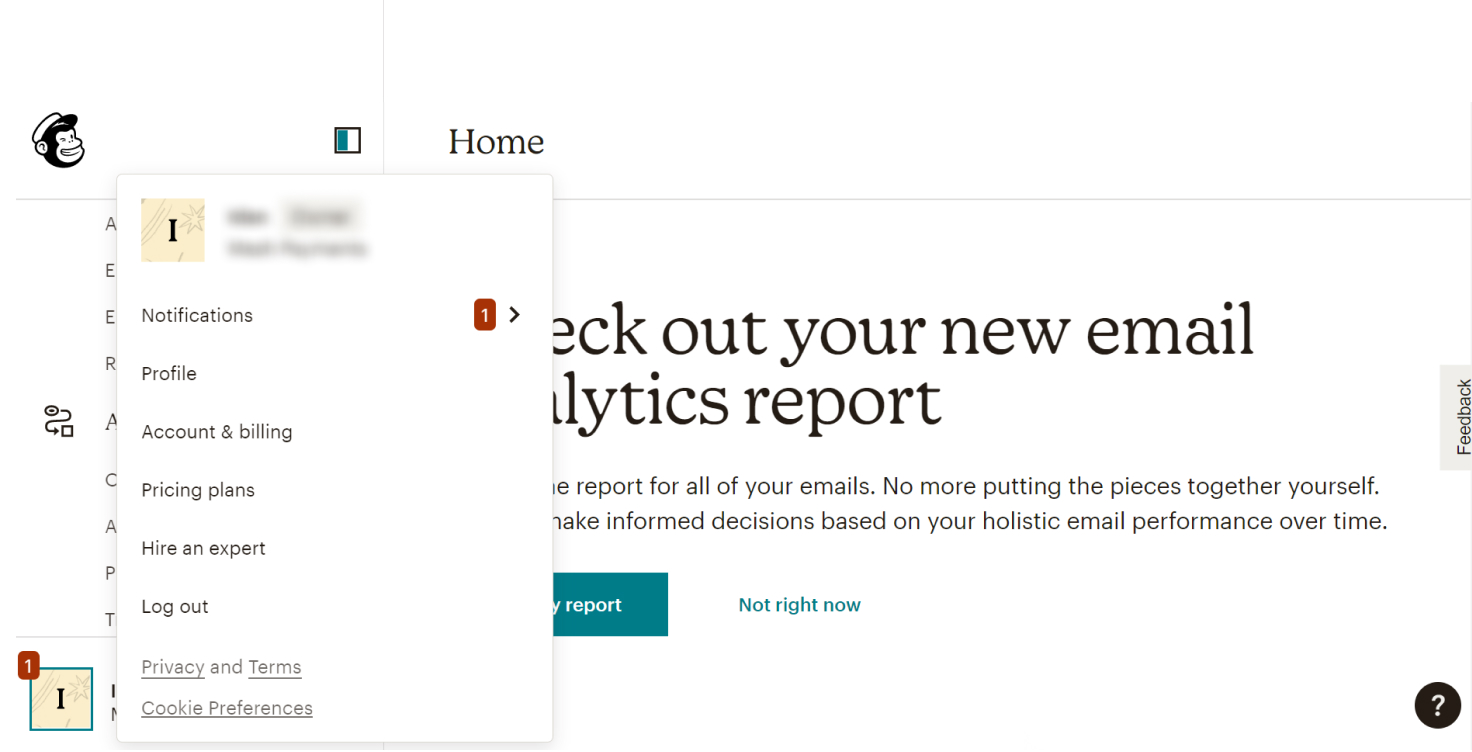Dismiss with Not right now
Image resolution: width=1472 pixels, height=752 pixels.
click(x=799, y=605)
